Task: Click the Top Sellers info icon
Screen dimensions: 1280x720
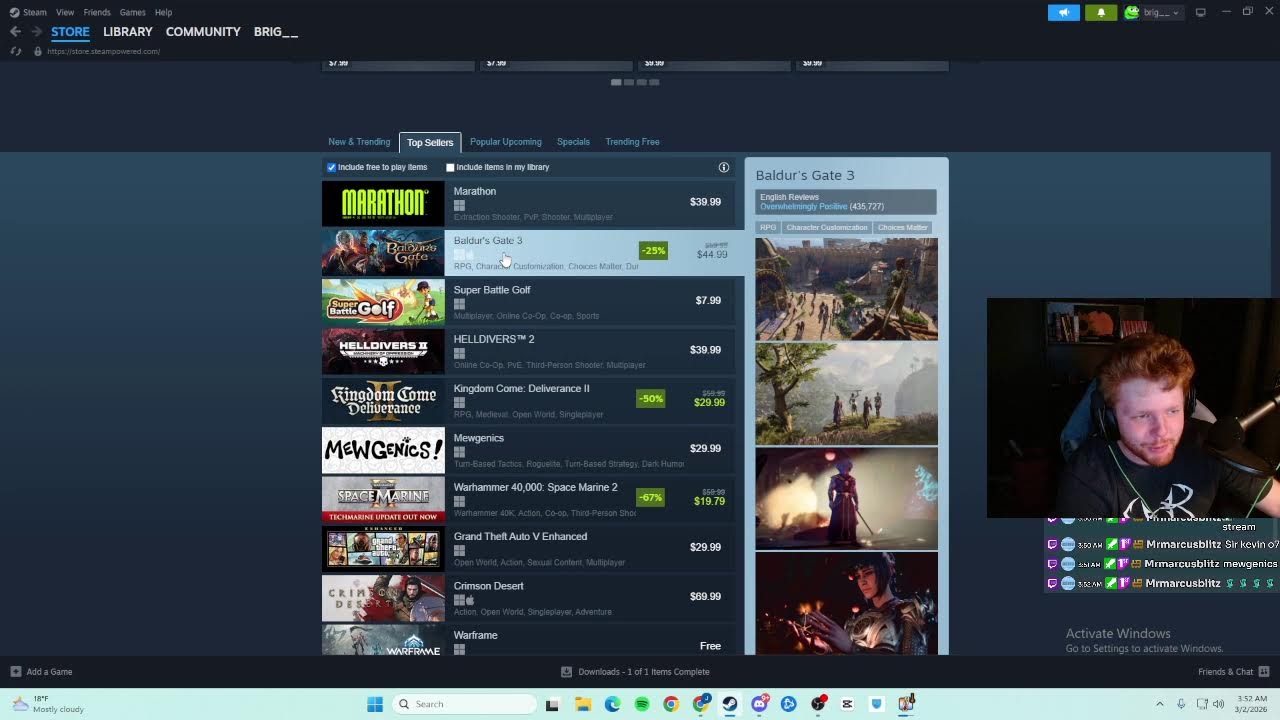Action: coord(724,167)
